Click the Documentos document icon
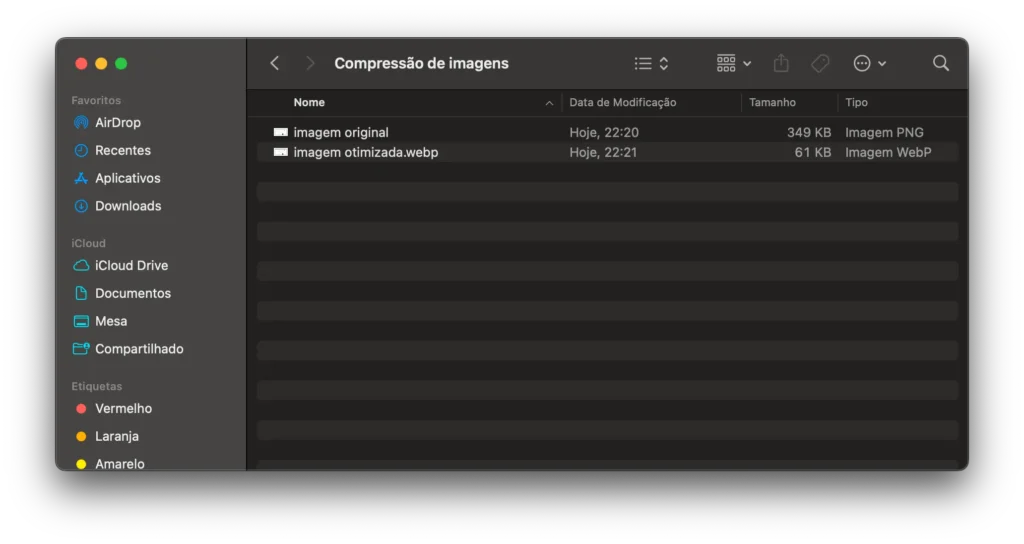This screenshot has height=544, width=1024. pos(81,293)
